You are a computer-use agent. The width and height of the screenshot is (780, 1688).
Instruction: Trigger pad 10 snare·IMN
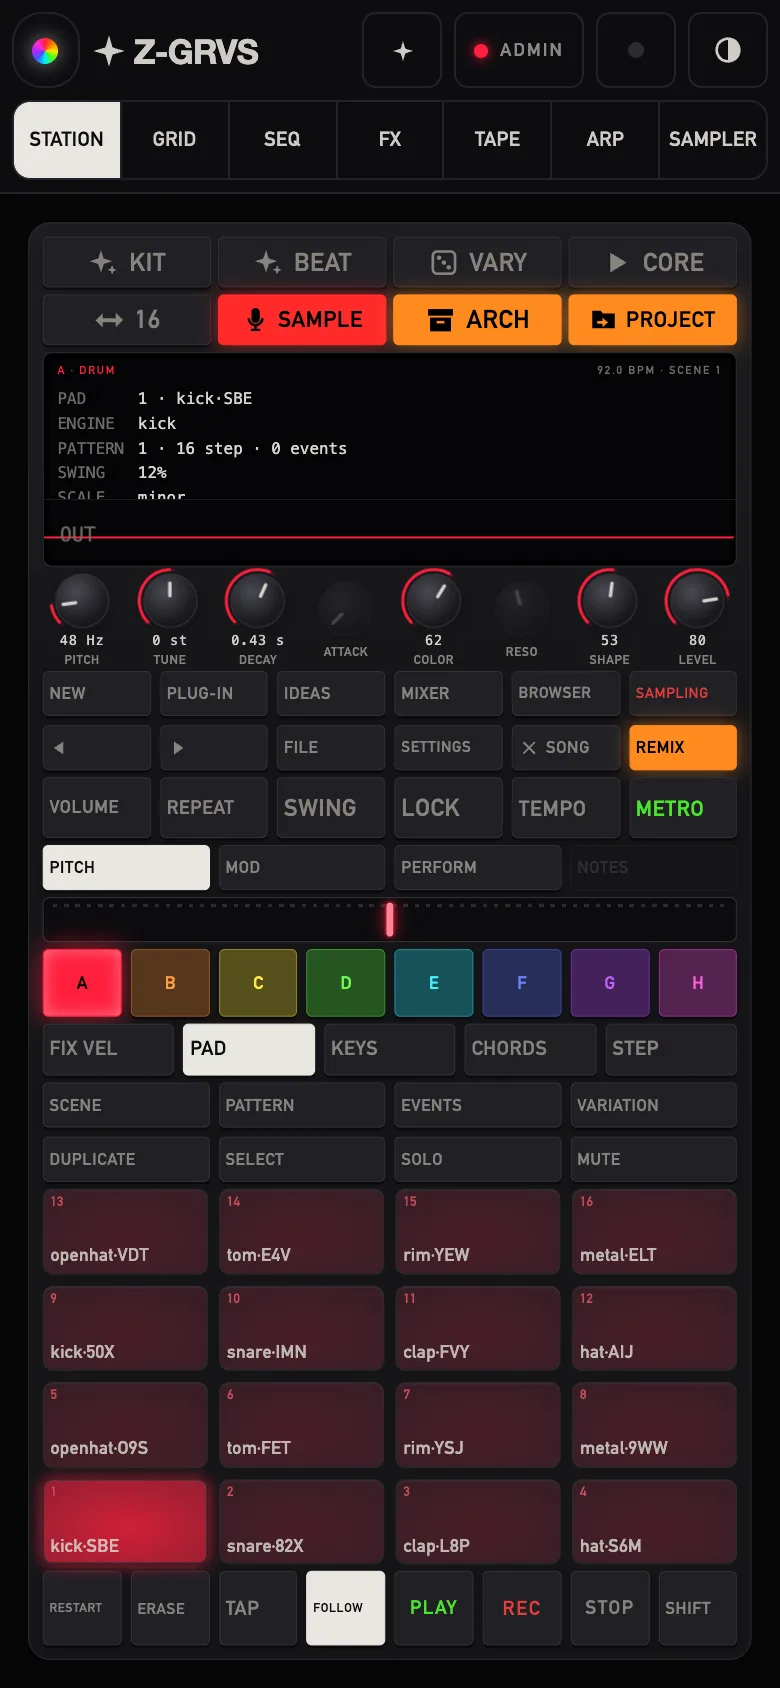302,1328
